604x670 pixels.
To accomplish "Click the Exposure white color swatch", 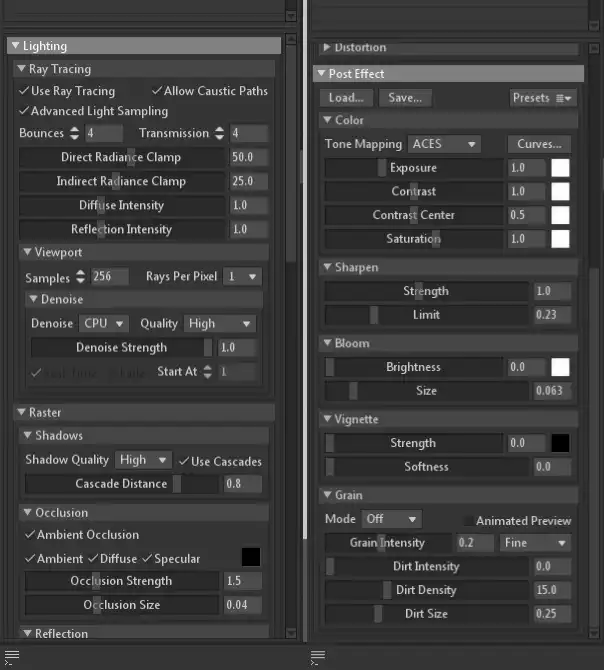I will click(x=560, y=168).
